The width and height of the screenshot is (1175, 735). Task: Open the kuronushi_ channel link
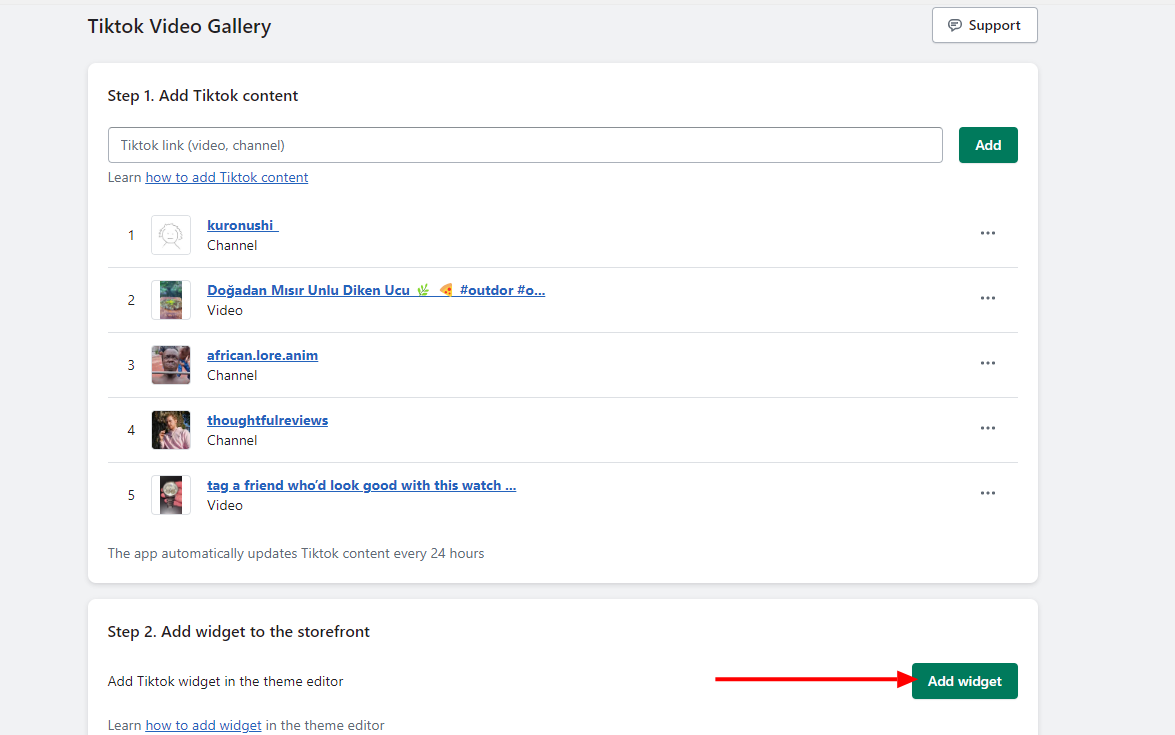243,226
